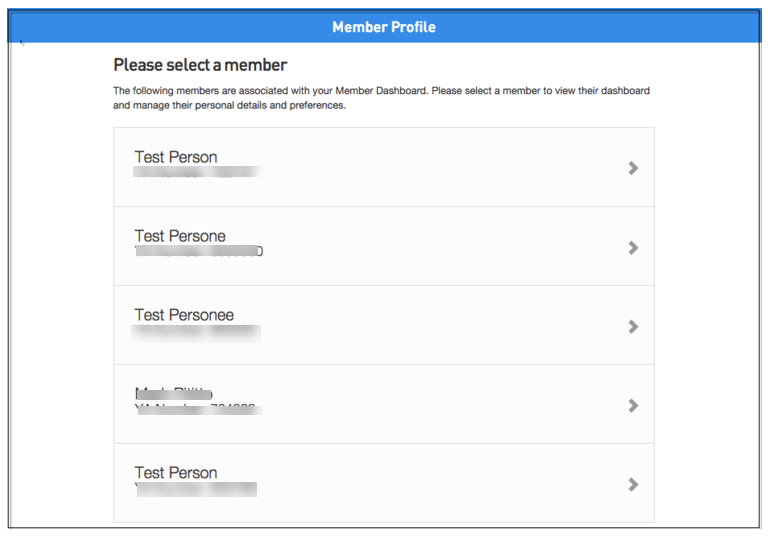Select the member with the blurred name
This screenshot has width=770, height=538.
pyautogui.click(x=174, y=394)
